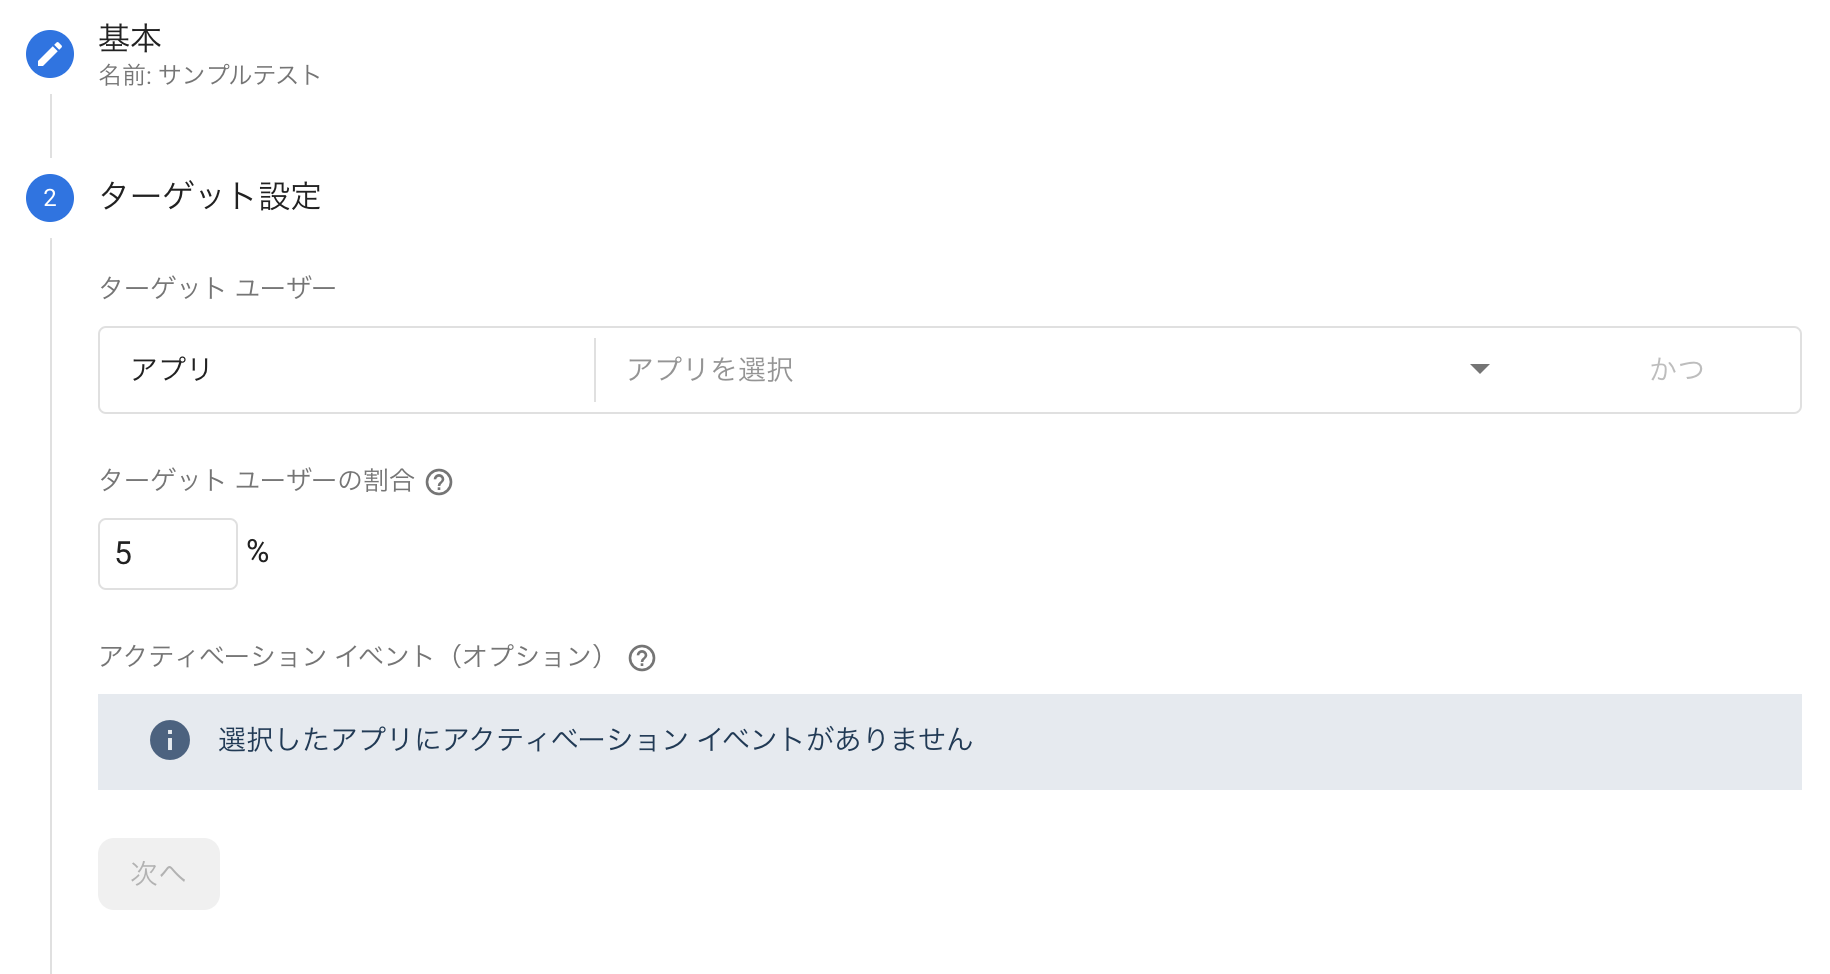
Task: Click the percentage input showing 5
Action: [166, 554]
